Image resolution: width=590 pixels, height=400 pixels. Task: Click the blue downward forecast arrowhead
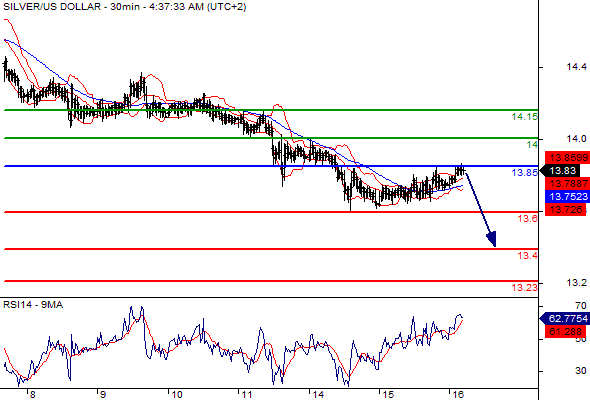(492, 239)
